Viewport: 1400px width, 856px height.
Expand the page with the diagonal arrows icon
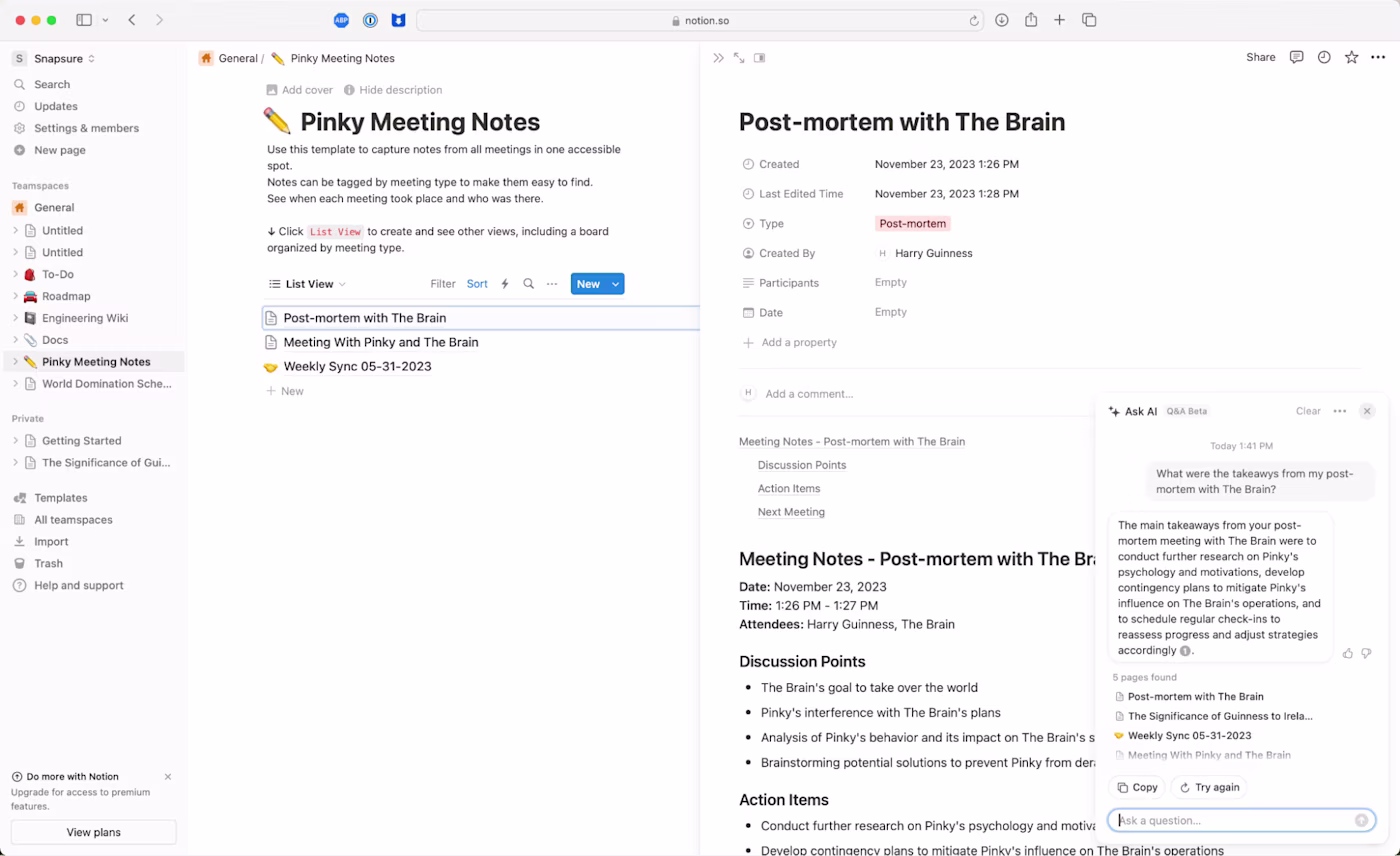coord(739,57)
